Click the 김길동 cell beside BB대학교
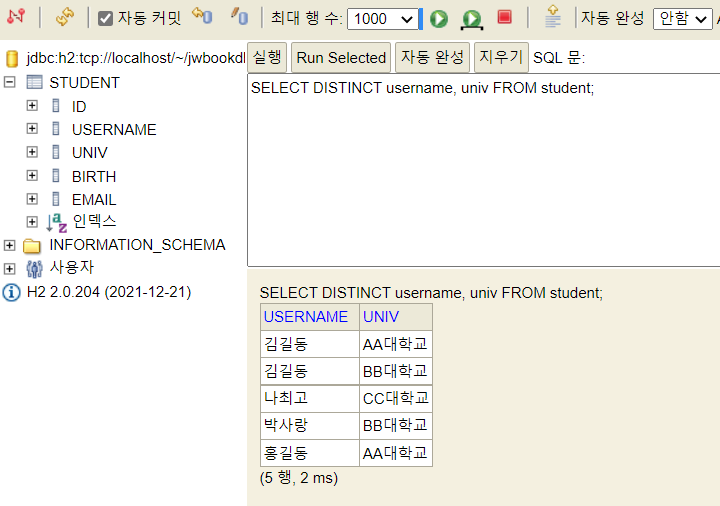720x506 pixels. point(310,371)
